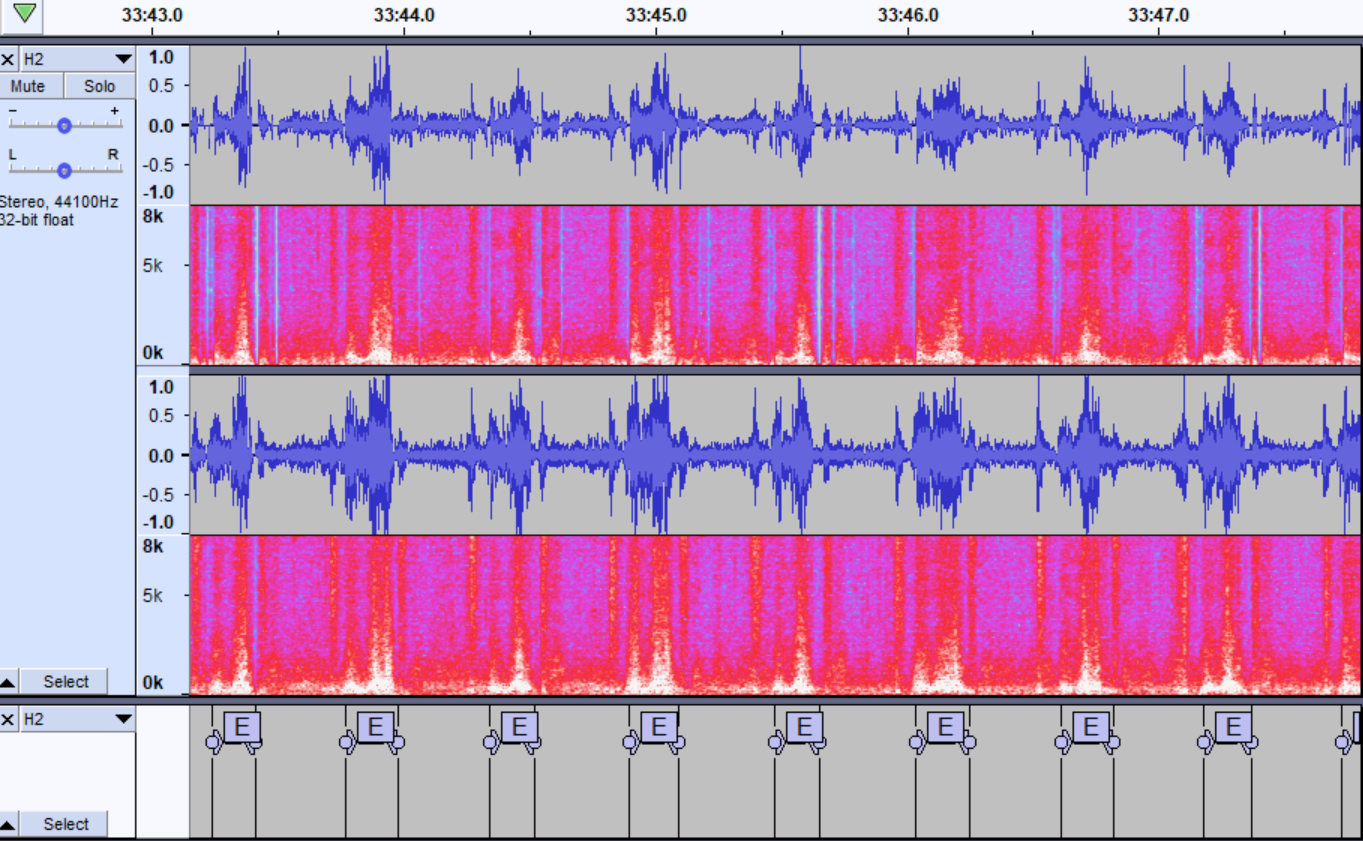
Task: Close the H2 label track
Action: click(x=8, y=719)
